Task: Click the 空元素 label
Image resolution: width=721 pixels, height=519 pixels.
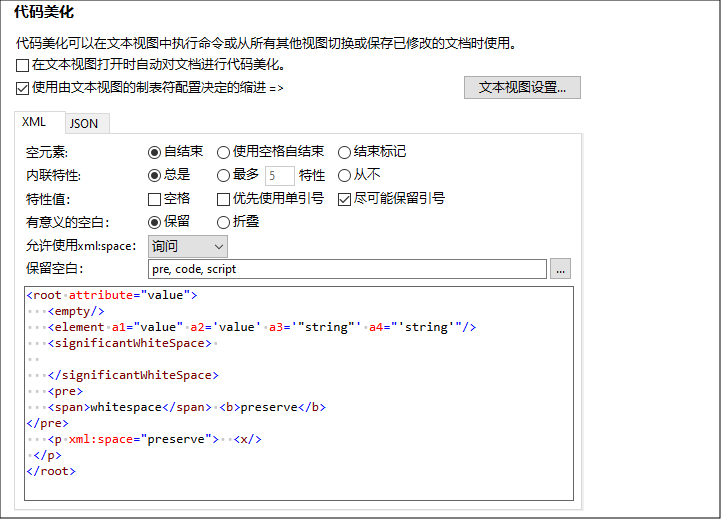Action: tap(47, 152)
